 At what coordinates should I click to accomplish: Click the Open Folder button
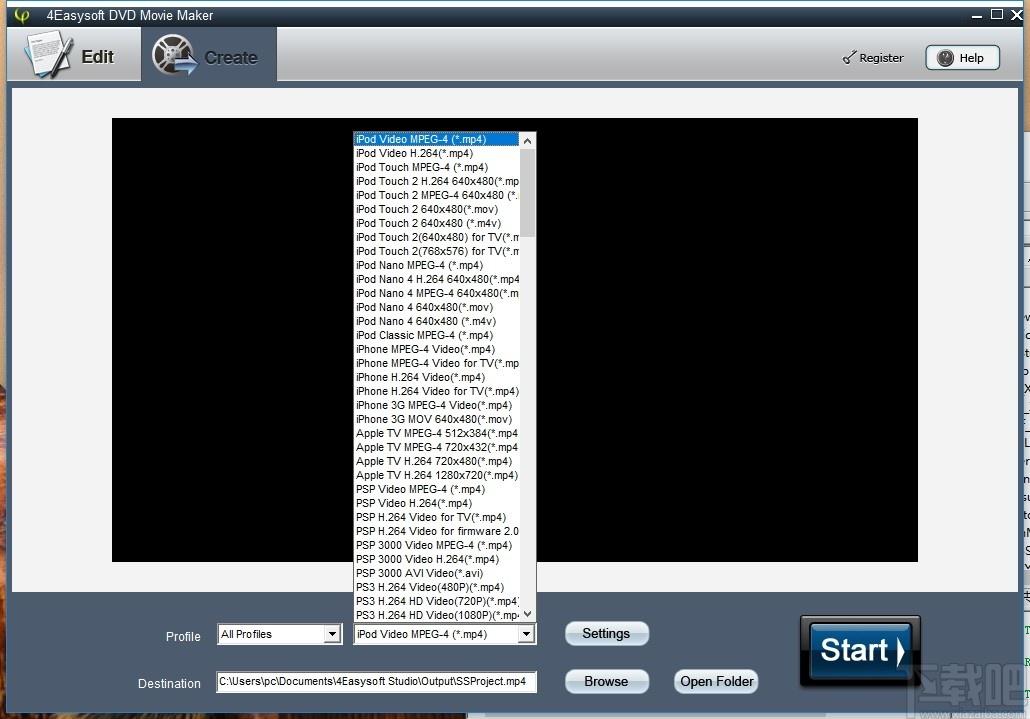click(x=717, y=682)
